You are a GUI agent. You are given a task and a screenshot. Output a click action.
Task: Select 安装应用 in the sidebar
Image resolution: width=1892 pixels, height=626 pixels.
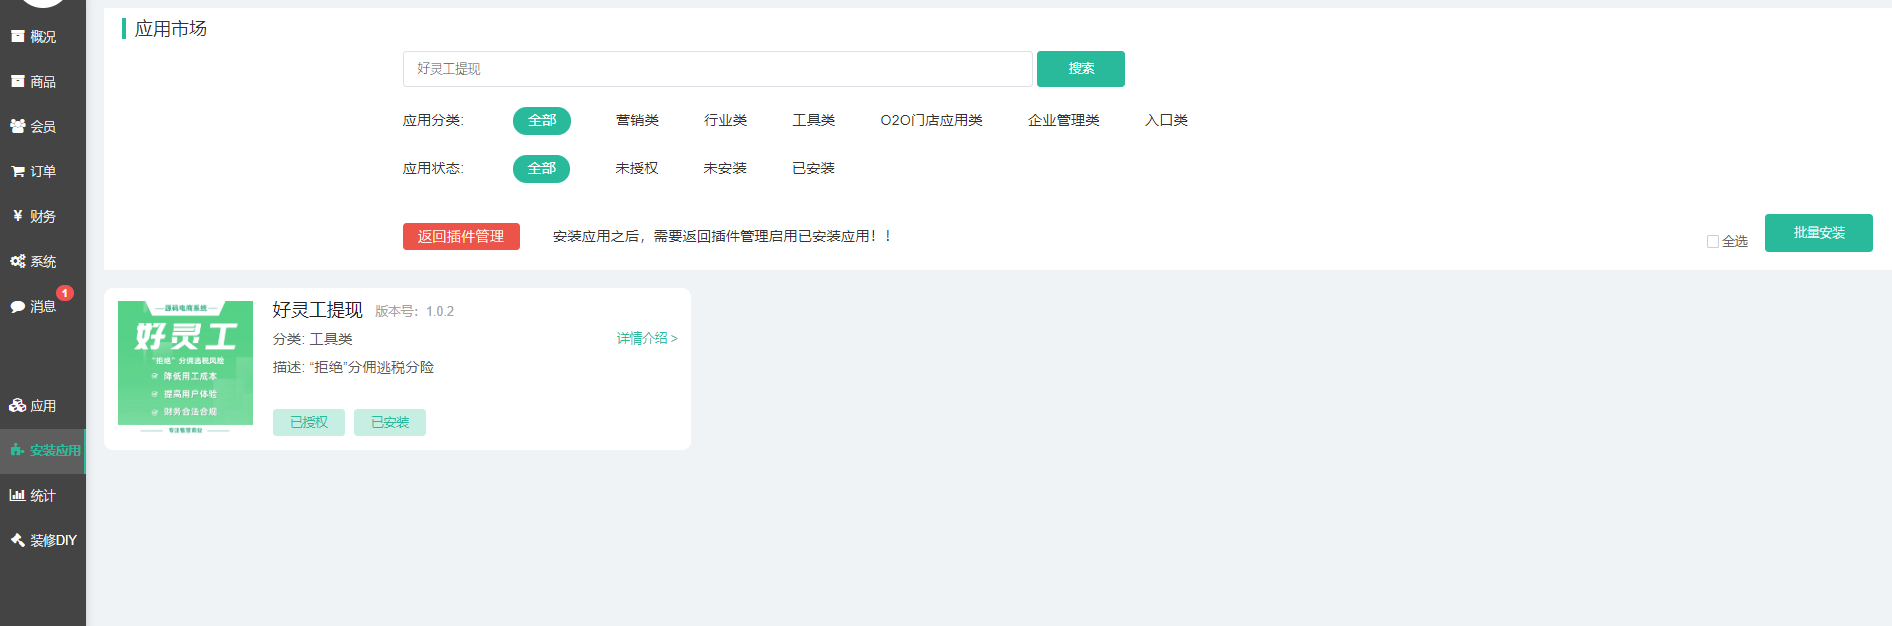point(44,450)
